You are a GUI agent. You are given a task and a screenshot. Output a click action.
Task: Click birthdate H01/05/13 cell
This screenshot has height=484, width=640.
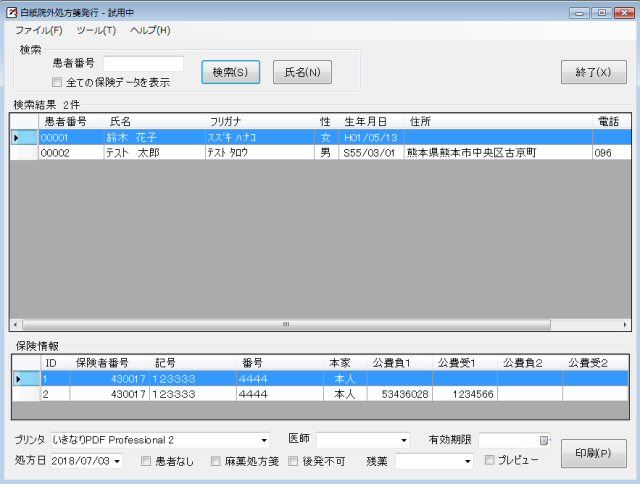(371, 137)
